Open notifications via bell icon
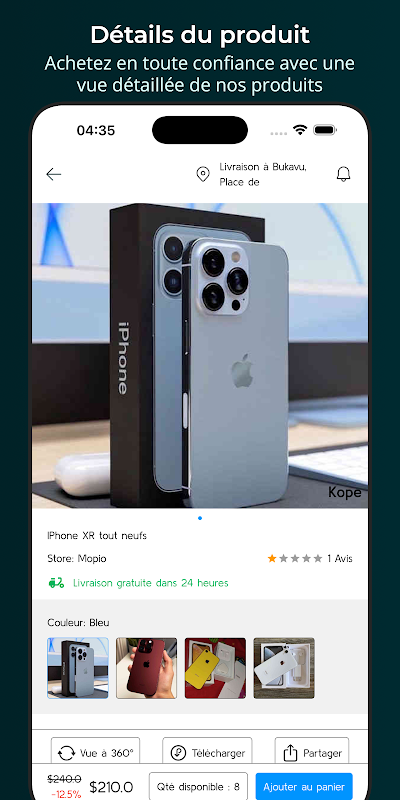This screenshot has width=400, height=800. click(x=343, y=174)
